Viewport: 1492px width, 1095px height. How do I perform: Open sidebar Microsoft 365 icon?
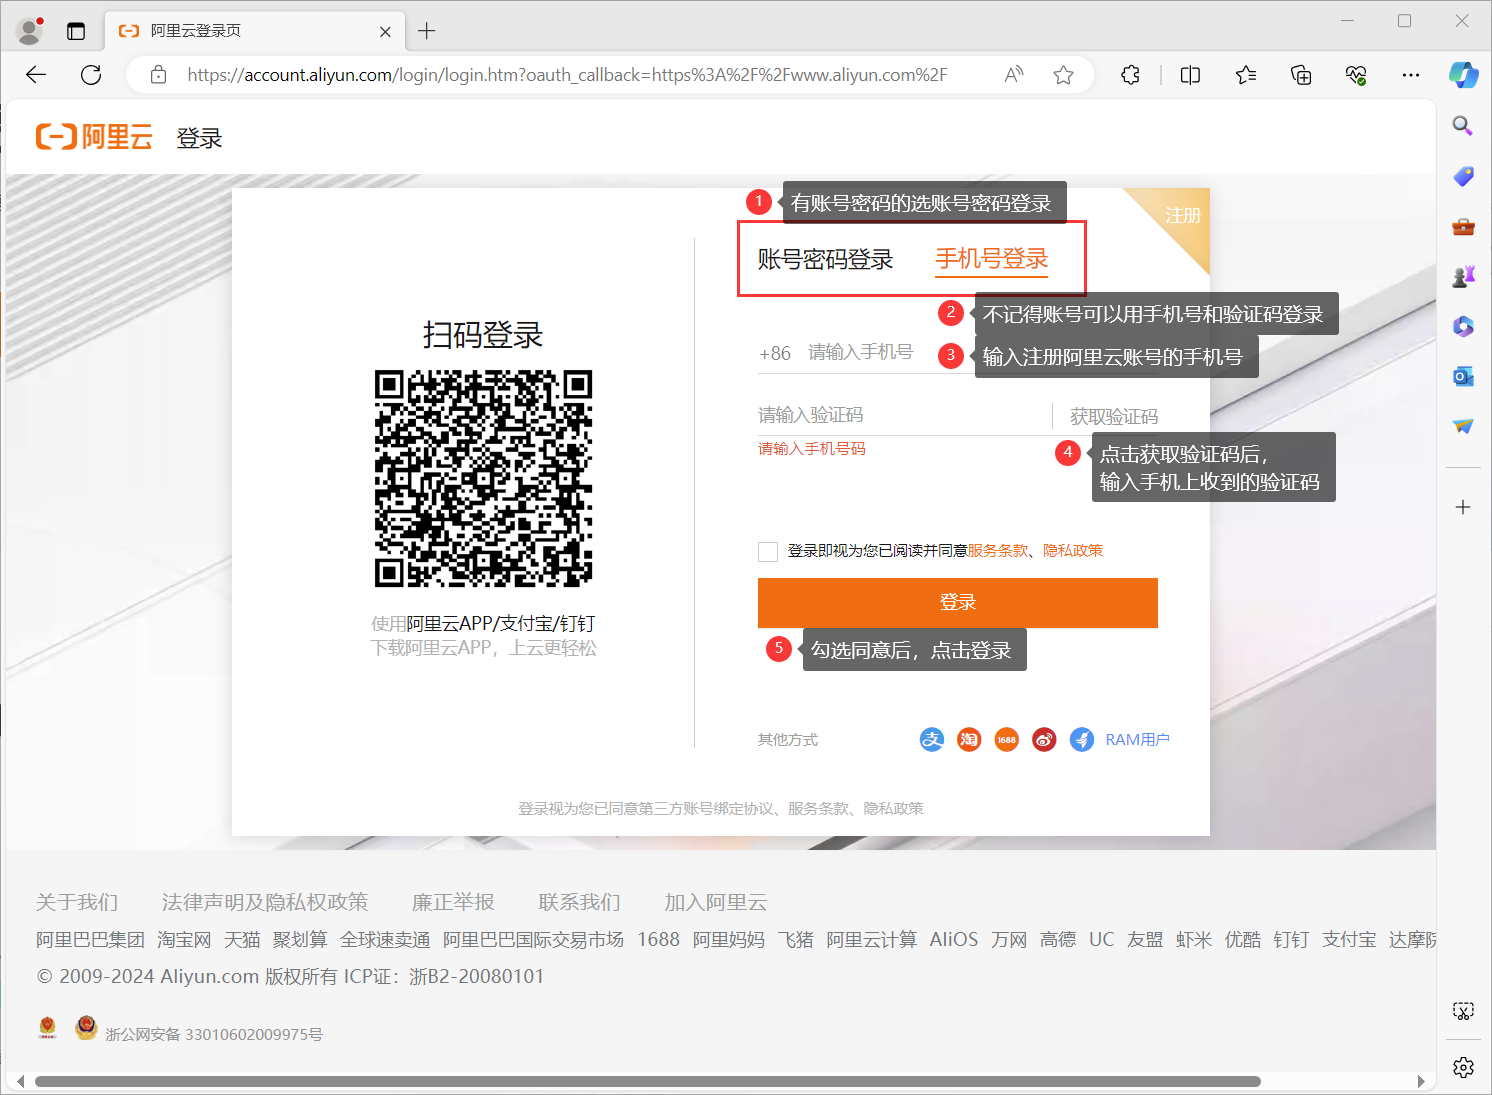1463,326
